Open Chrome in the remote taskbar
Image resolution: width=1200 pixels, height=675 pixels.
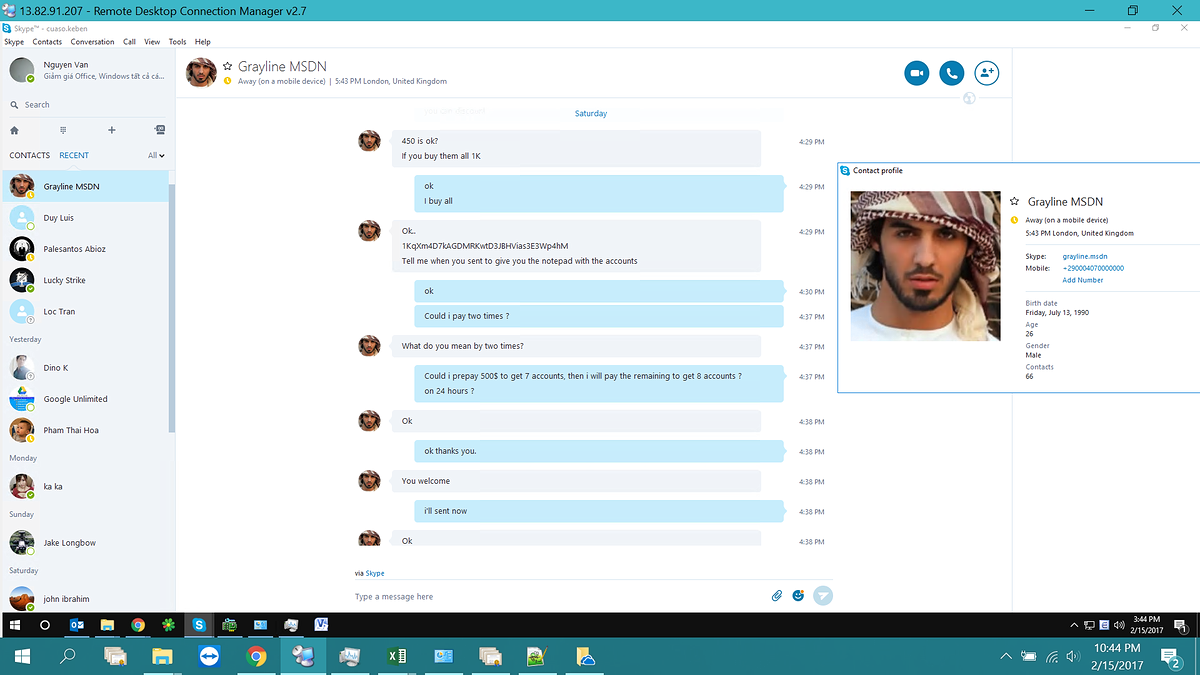point(138,625)
